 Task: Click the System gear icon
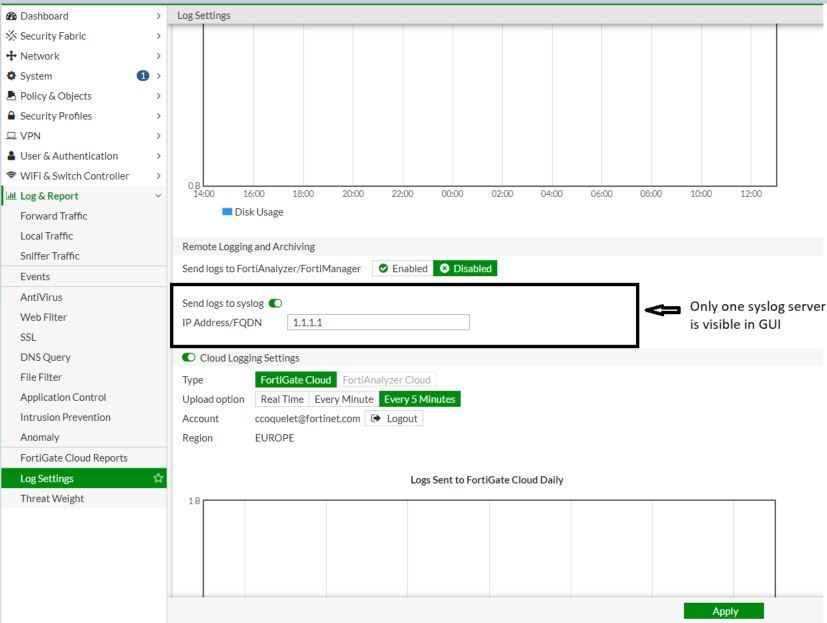(x=11, y=76)
